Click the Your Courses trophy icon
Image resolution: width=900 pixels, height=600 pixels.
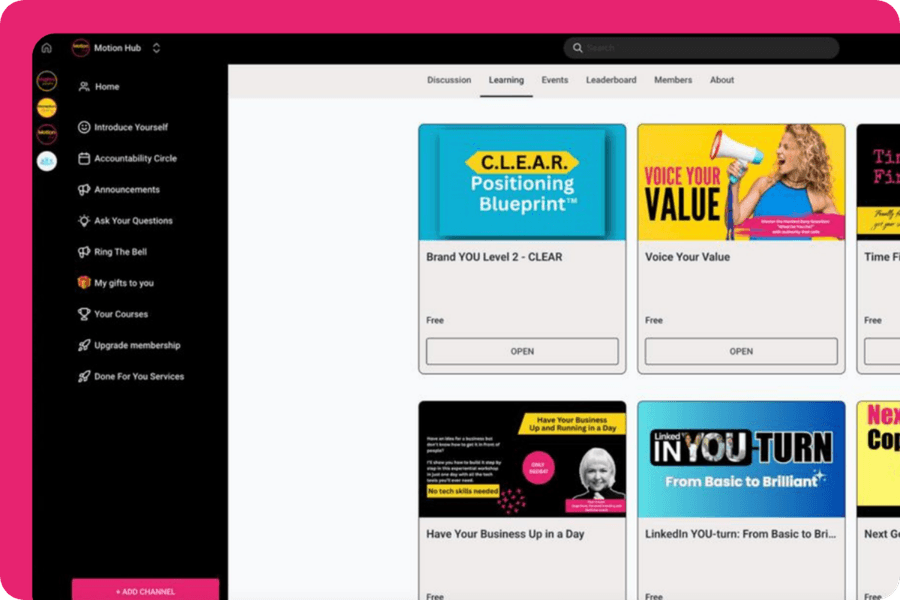(x=84, y=314)
